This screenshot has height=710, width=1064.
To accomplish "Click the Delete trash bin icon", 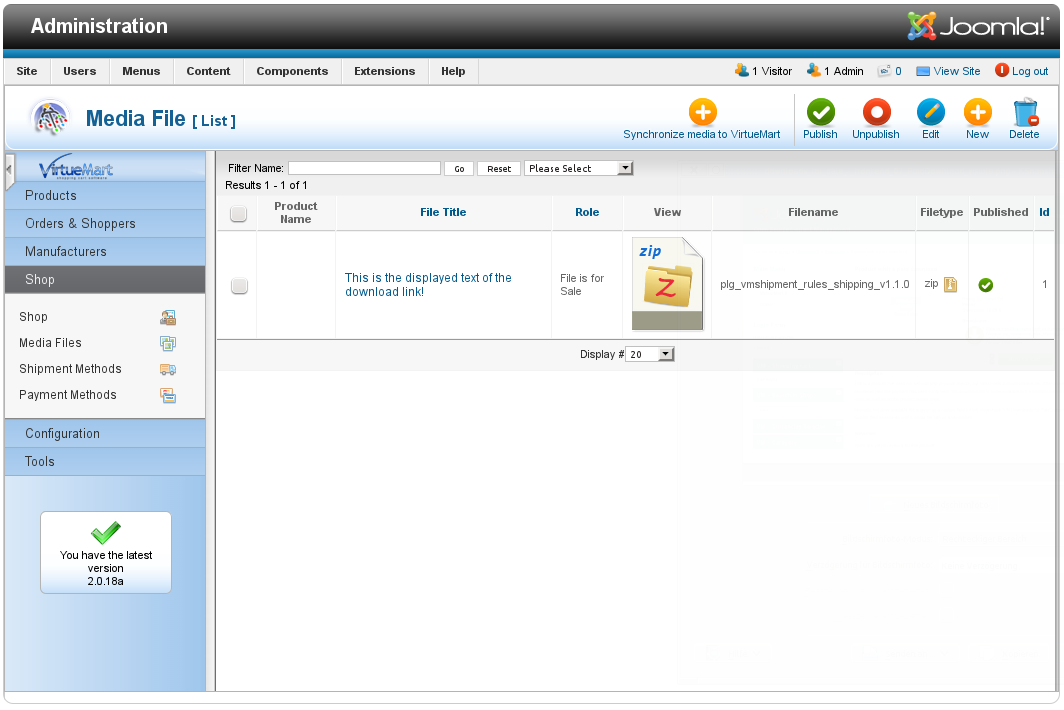I will click(x=1024, y=113).
